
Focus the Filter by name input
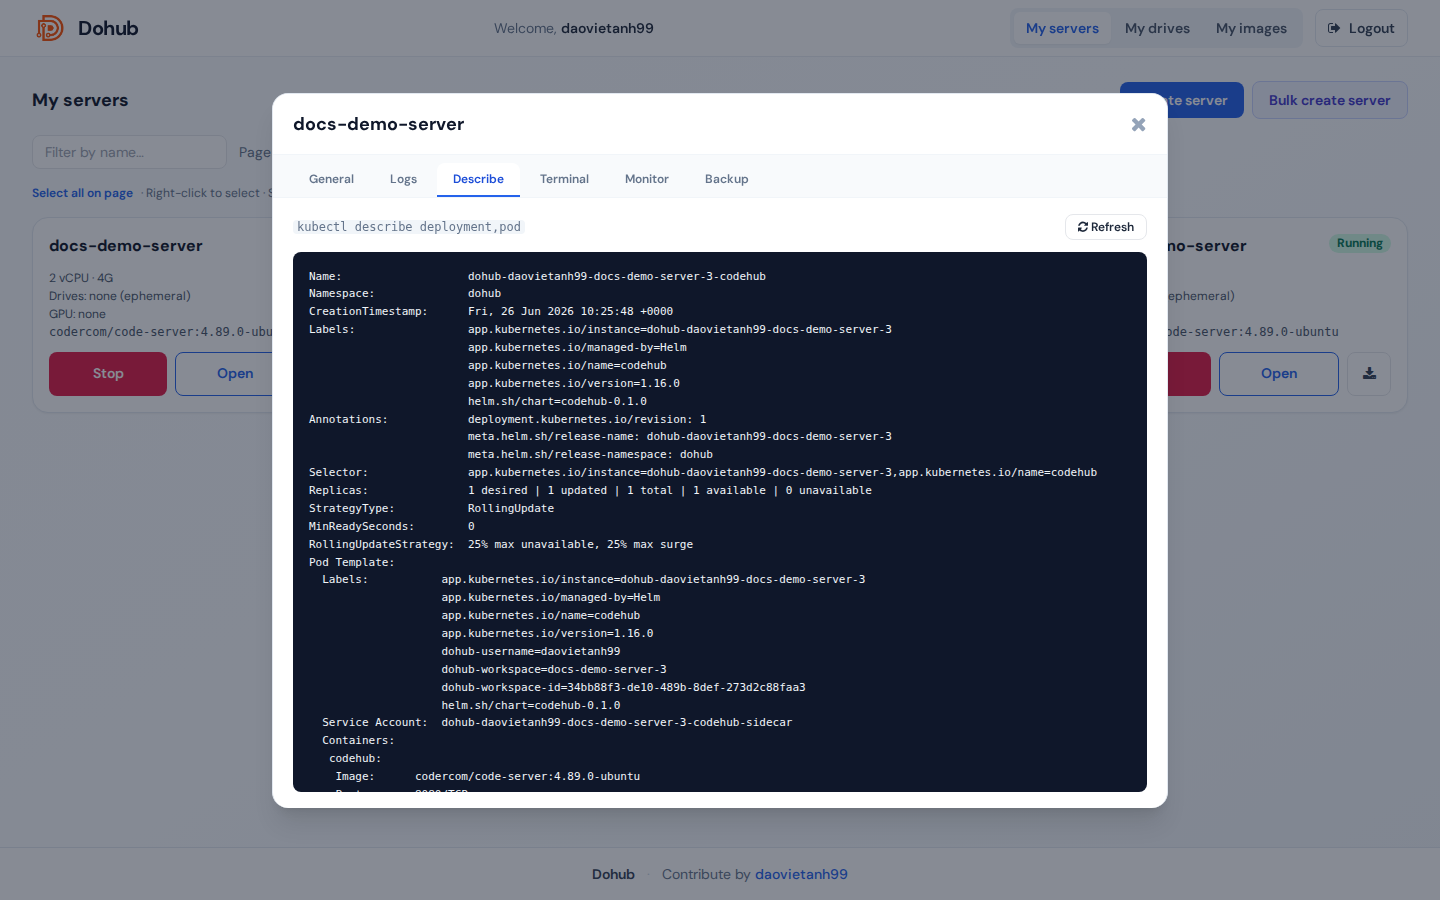coord(130,152)
